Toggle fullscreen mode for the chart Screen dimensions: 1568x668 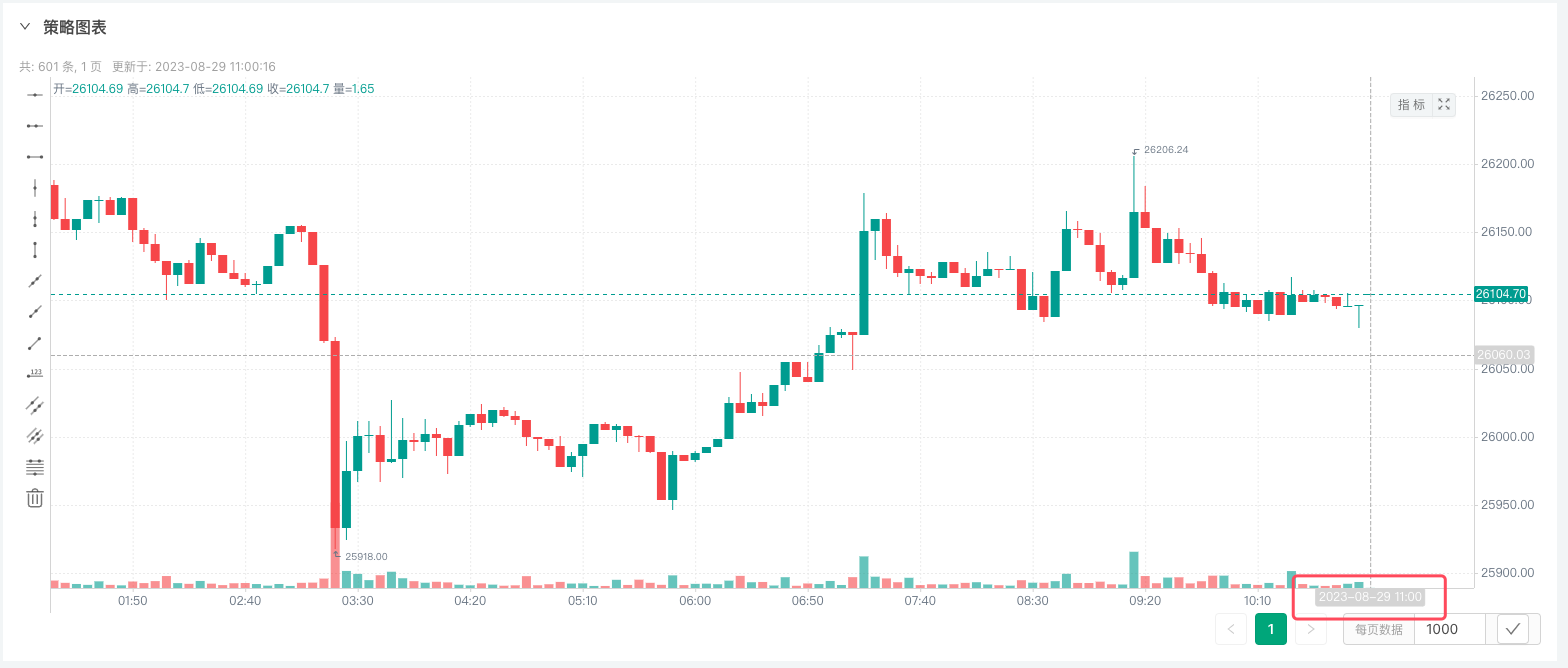pos(1443,105)
